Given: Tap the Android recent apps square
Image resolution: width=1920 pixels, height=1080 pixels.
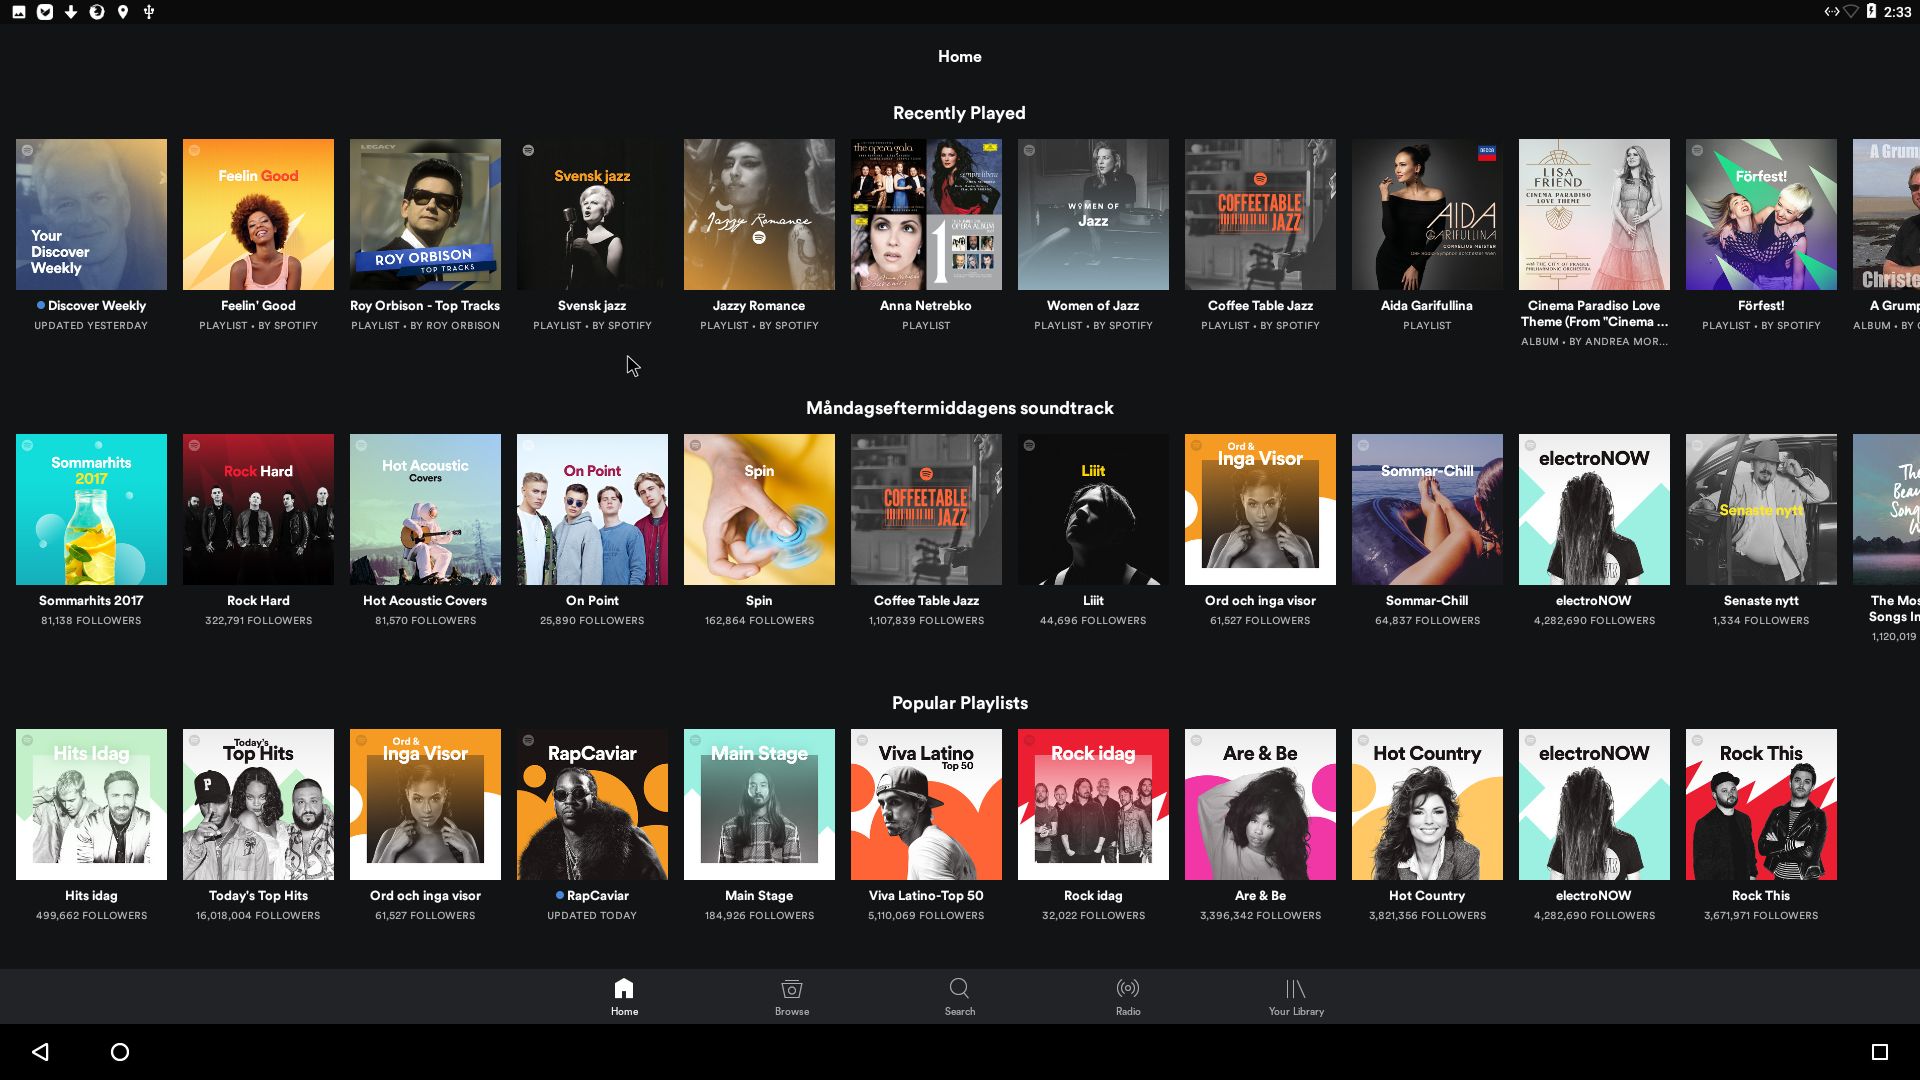Looking at the screenshot, I should (1880, 1051).
